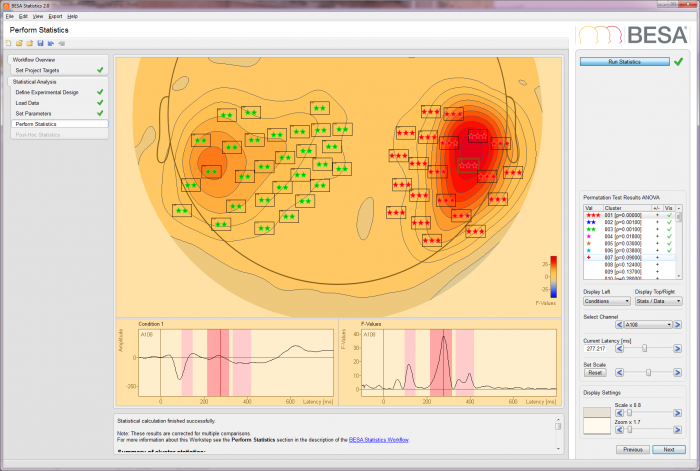Open the View menu
The image size is (700, 471).
38,16
